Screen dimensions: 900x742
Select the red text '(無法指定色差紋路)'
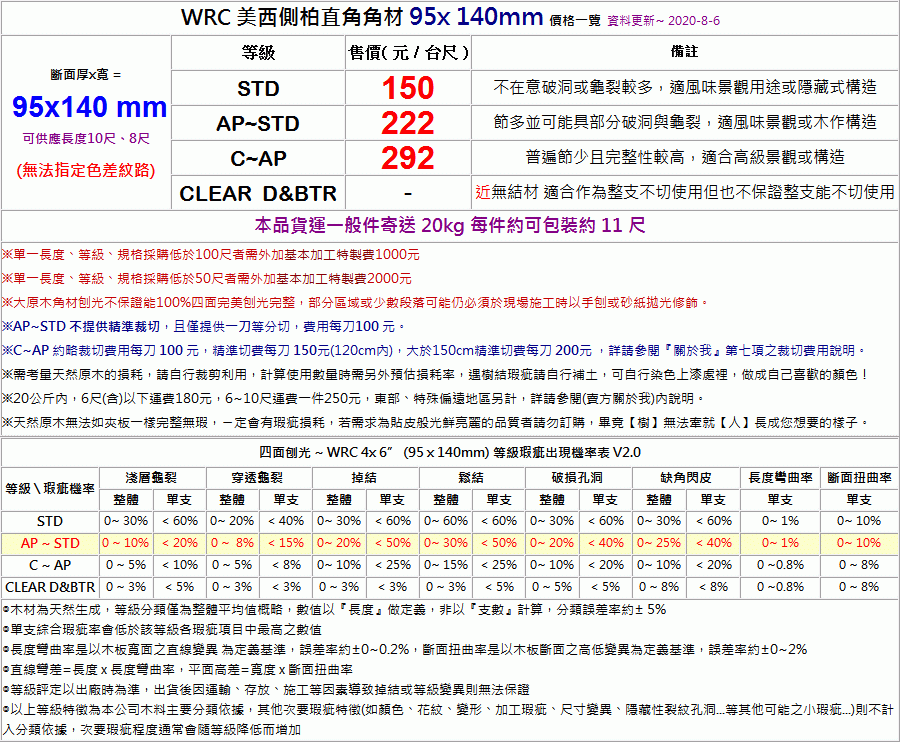coord(86,170)
